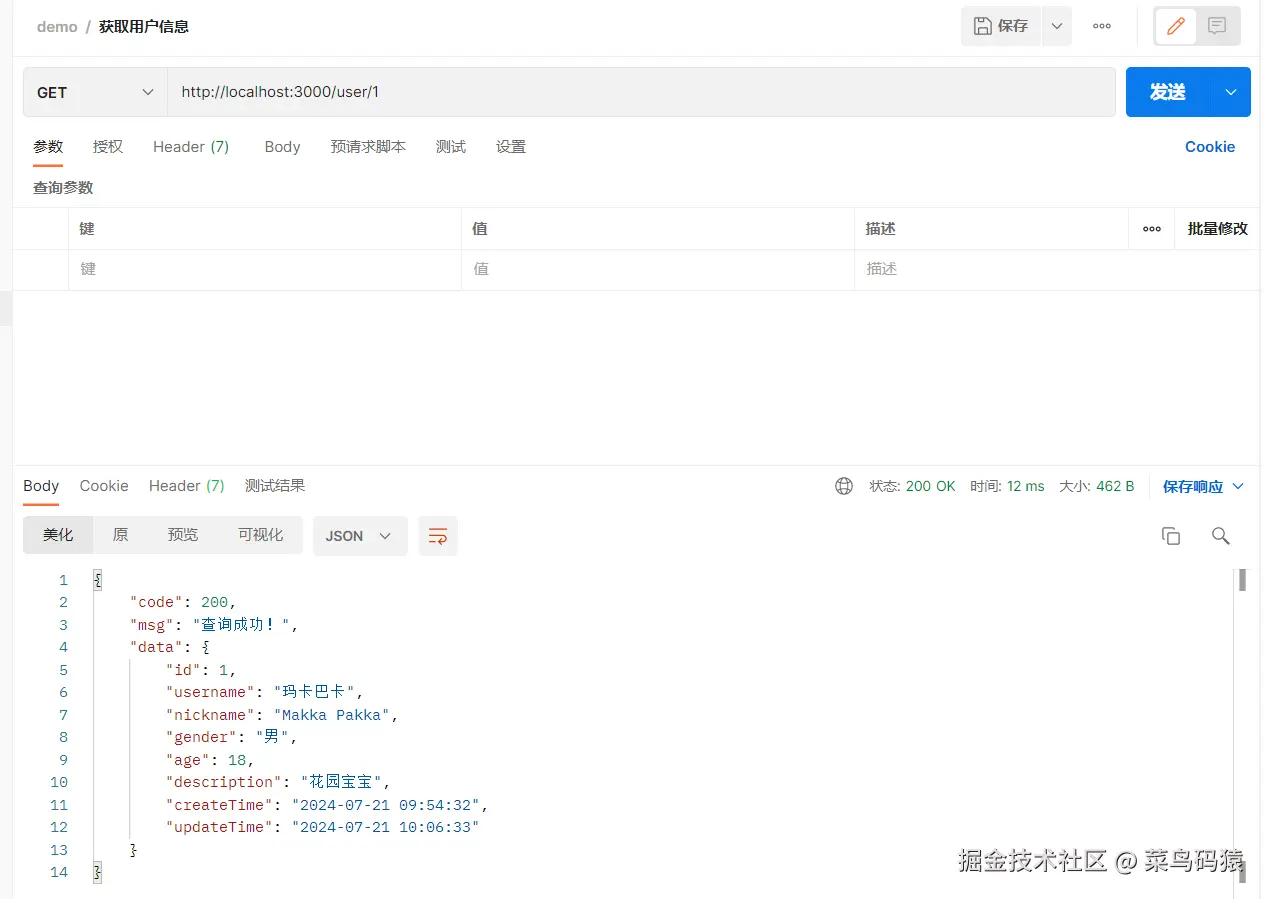Click the "gender" value 男
The height and width of the screenshot is (899, 1268).
click(273, 737)
